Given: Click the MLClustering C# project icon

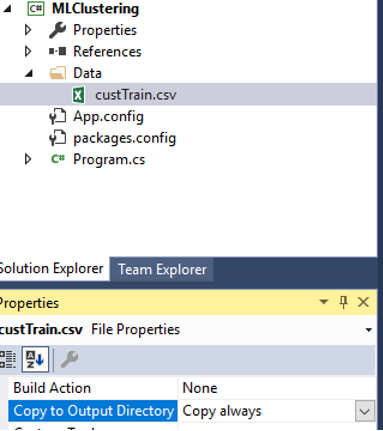Looking at the screenshot, I should pos(36,9).
